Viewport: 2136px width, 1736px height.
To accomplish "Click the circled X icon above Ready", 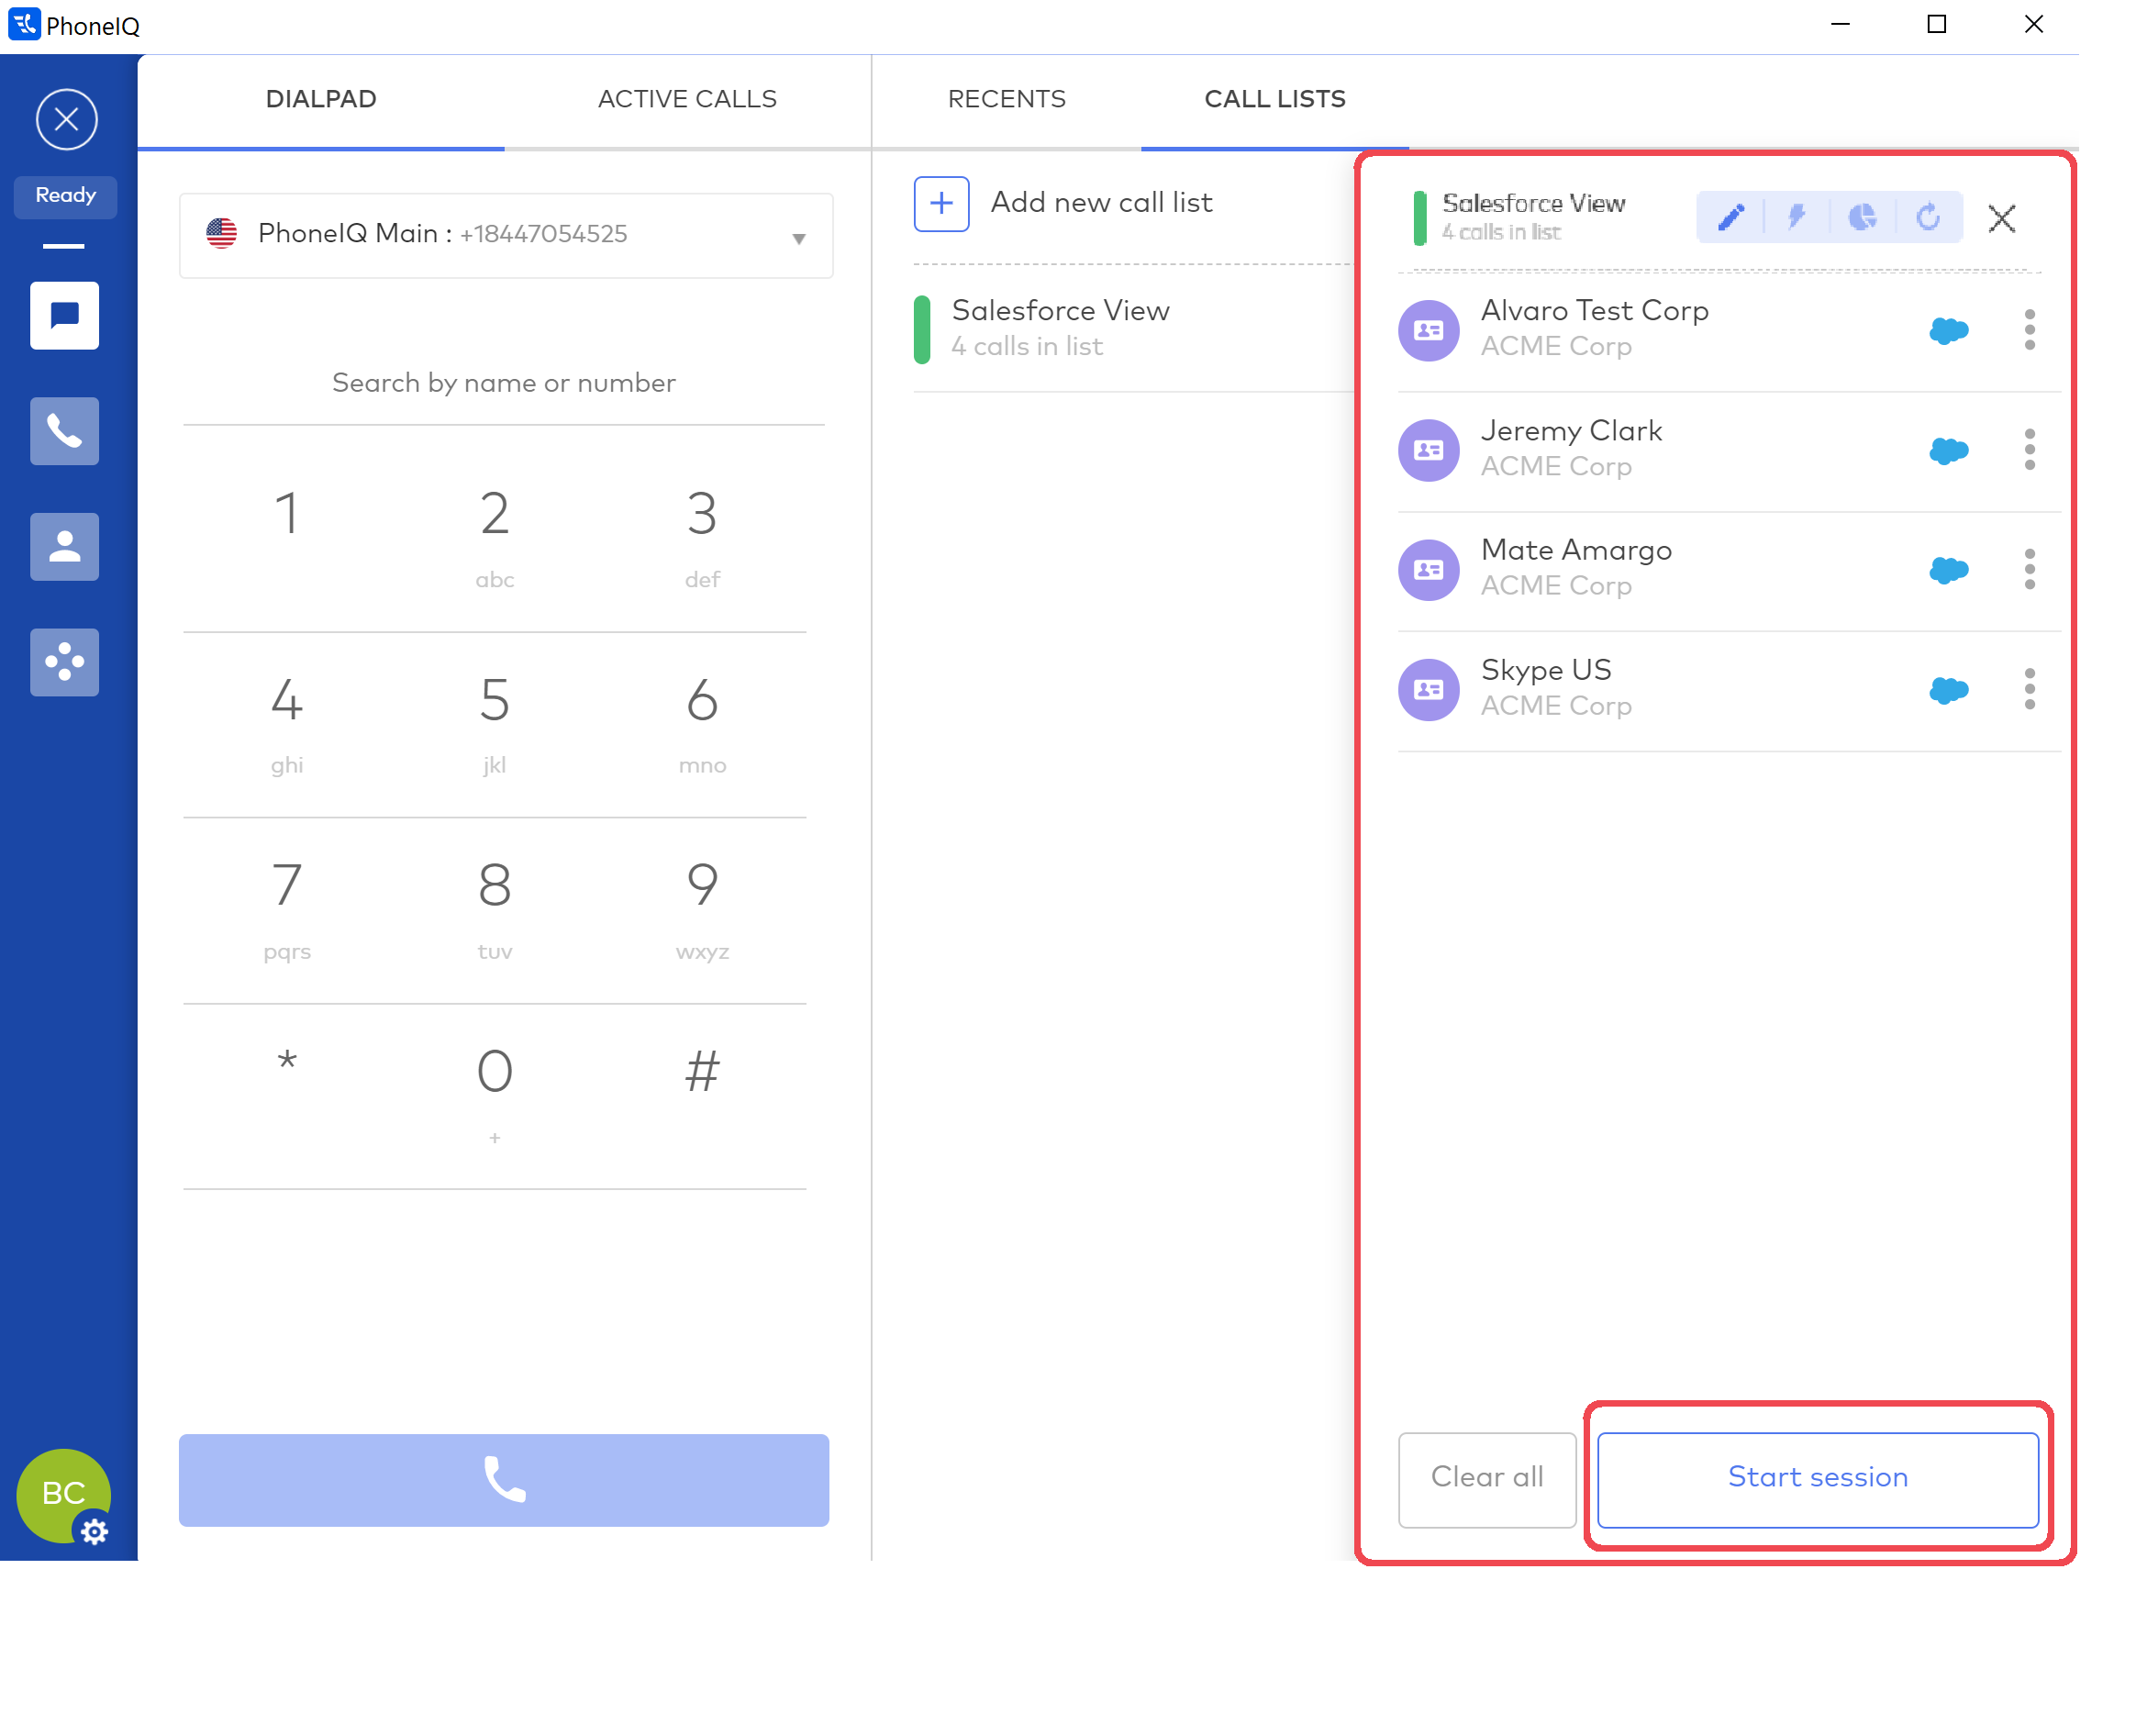I will click(66, 120).
